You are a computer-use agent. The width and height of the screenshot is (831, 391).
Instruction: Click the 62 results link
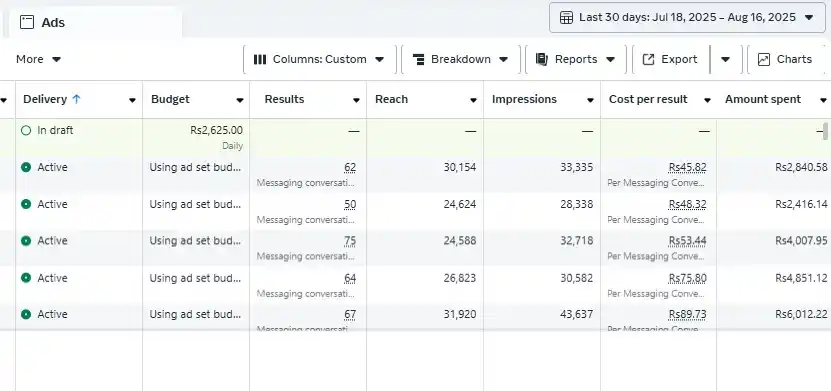[x=350, y=168]
